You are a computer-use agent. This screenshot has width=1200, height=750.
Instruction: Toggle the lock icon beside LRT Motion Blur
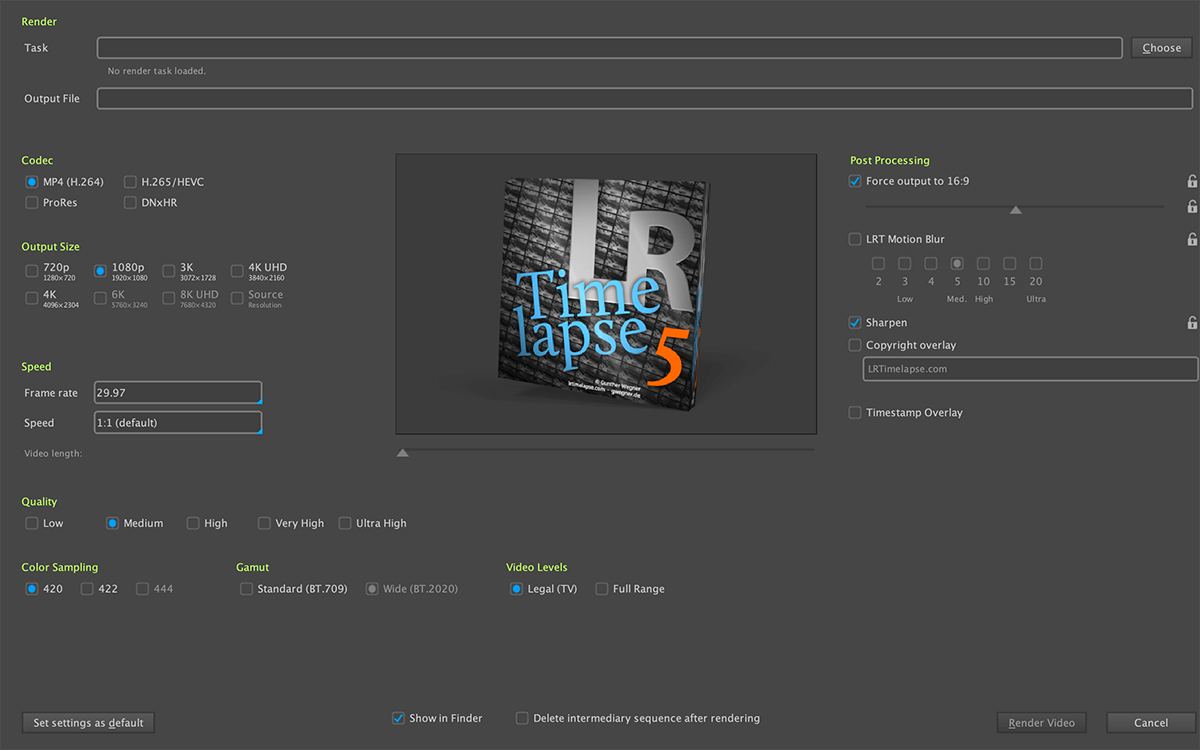click(x=1192, y=240)
